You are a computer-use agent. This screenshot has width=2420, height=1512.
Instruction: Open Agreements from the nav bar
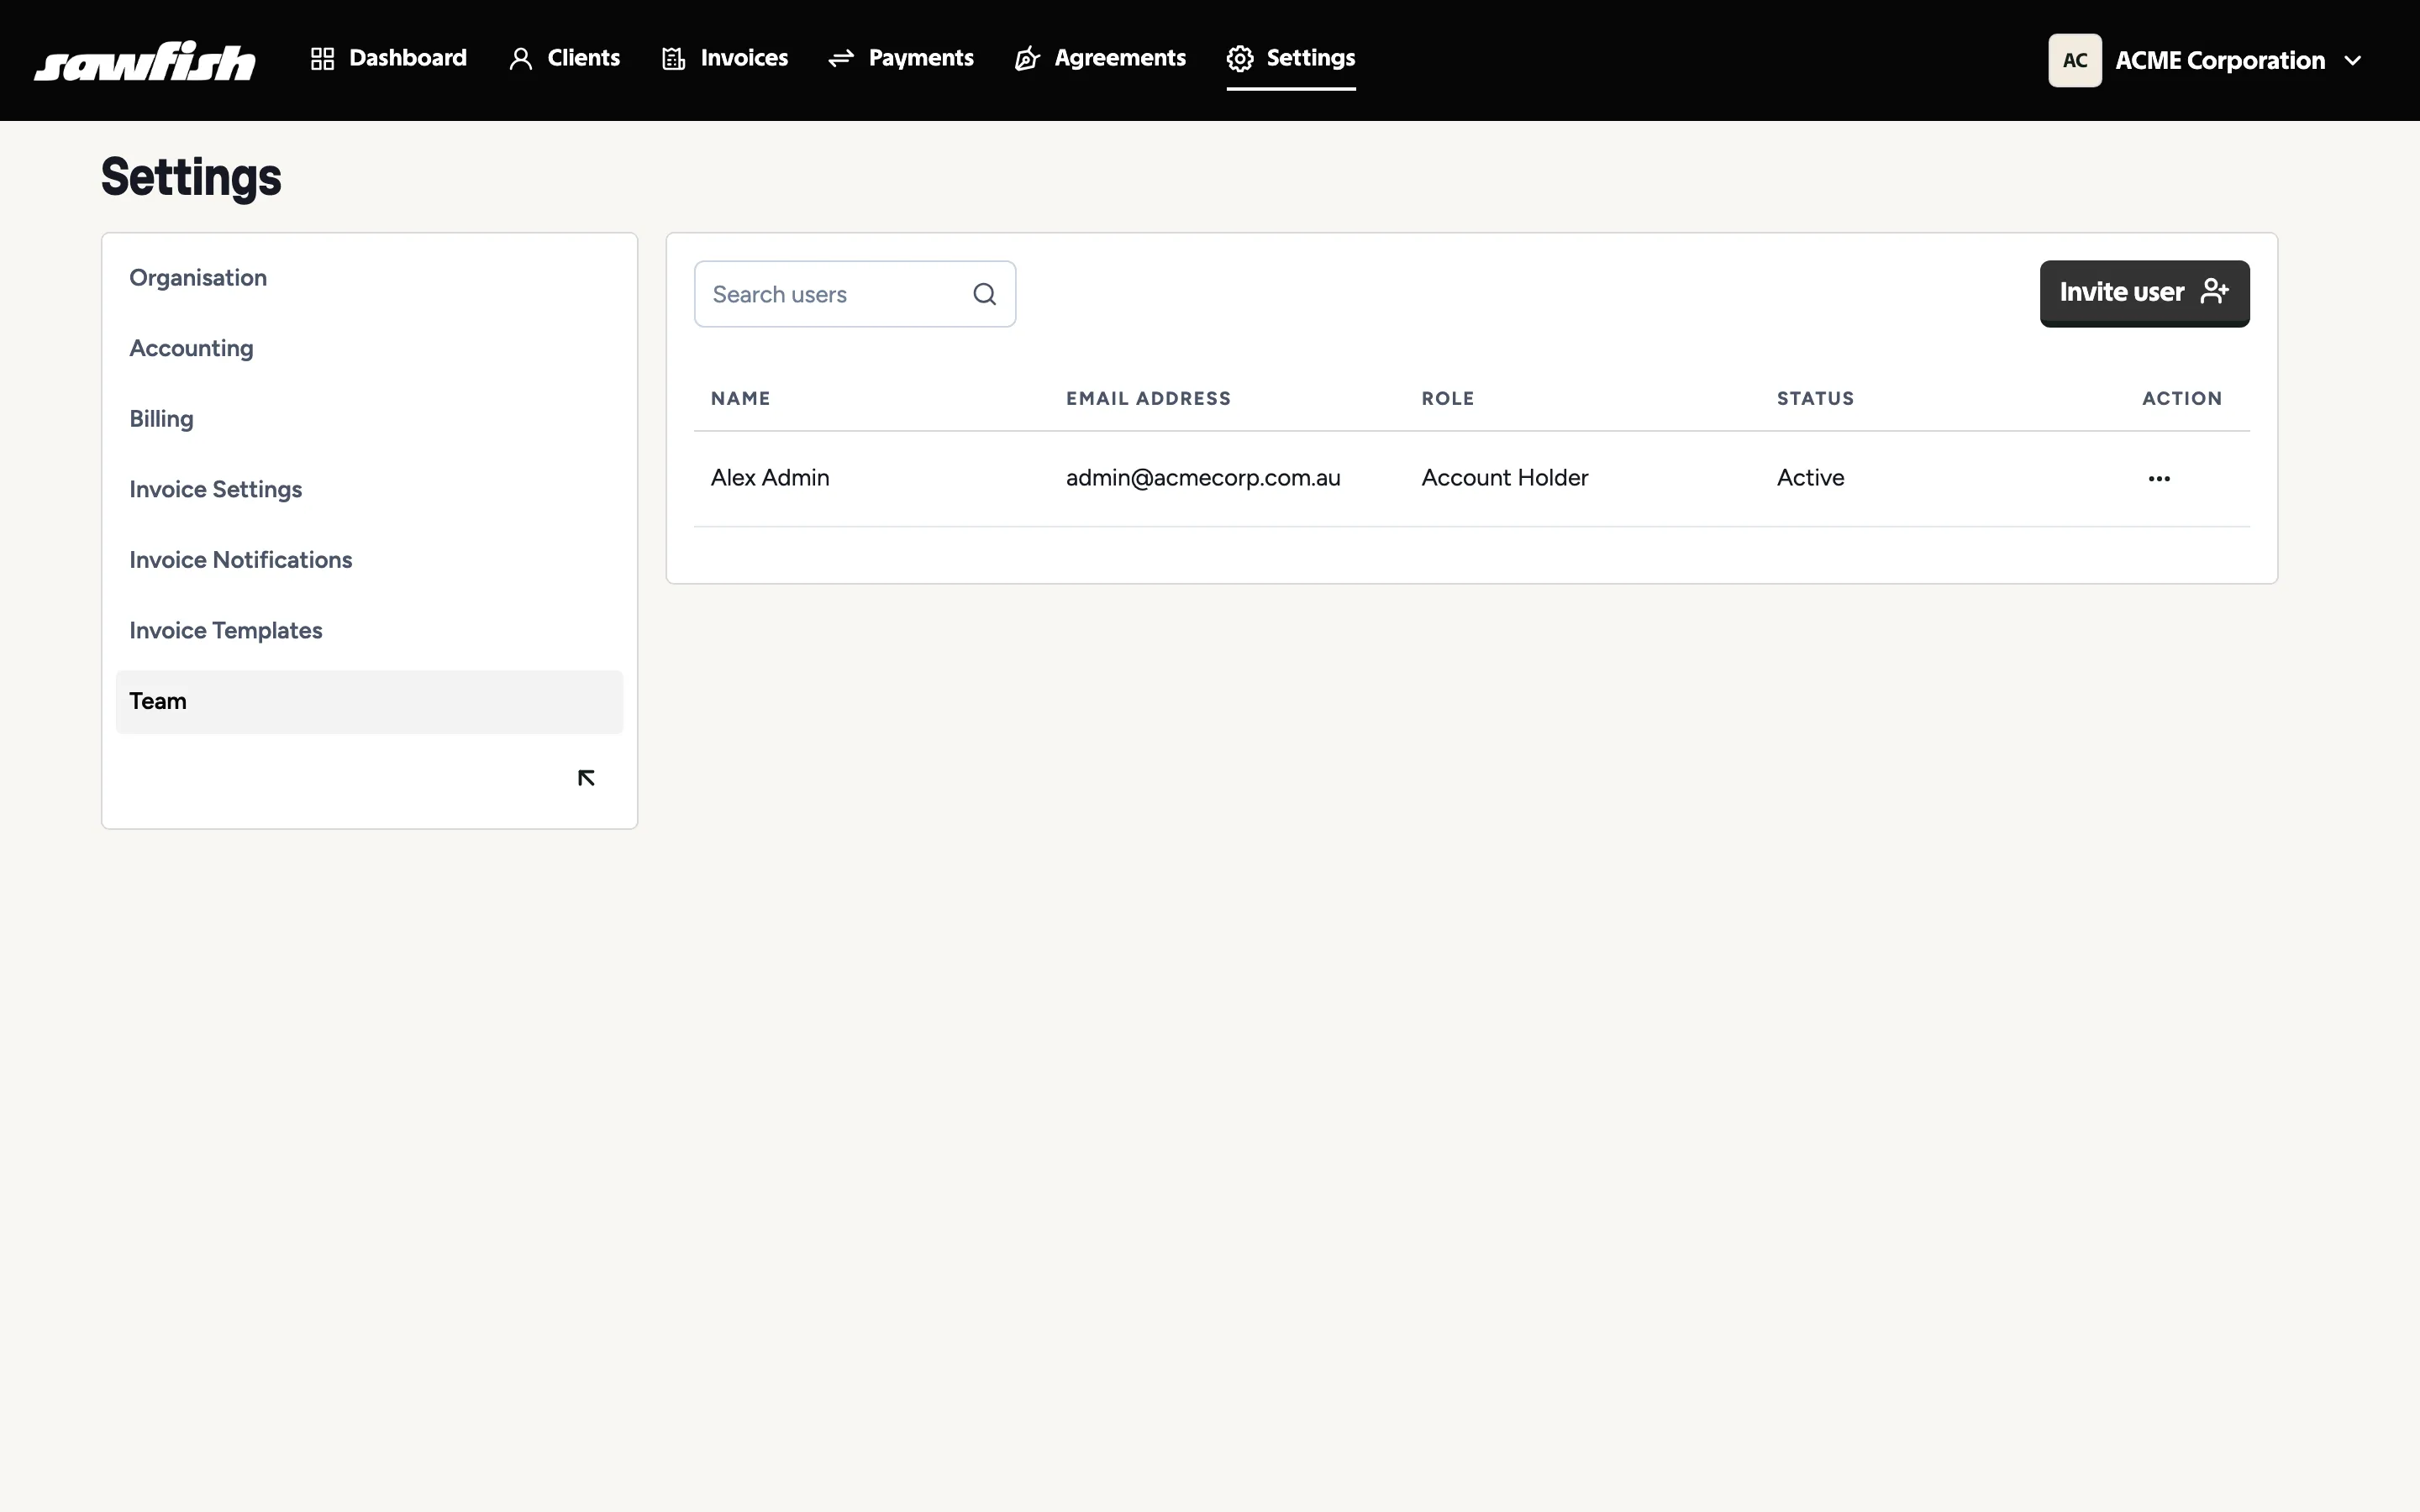[1100, 58]
